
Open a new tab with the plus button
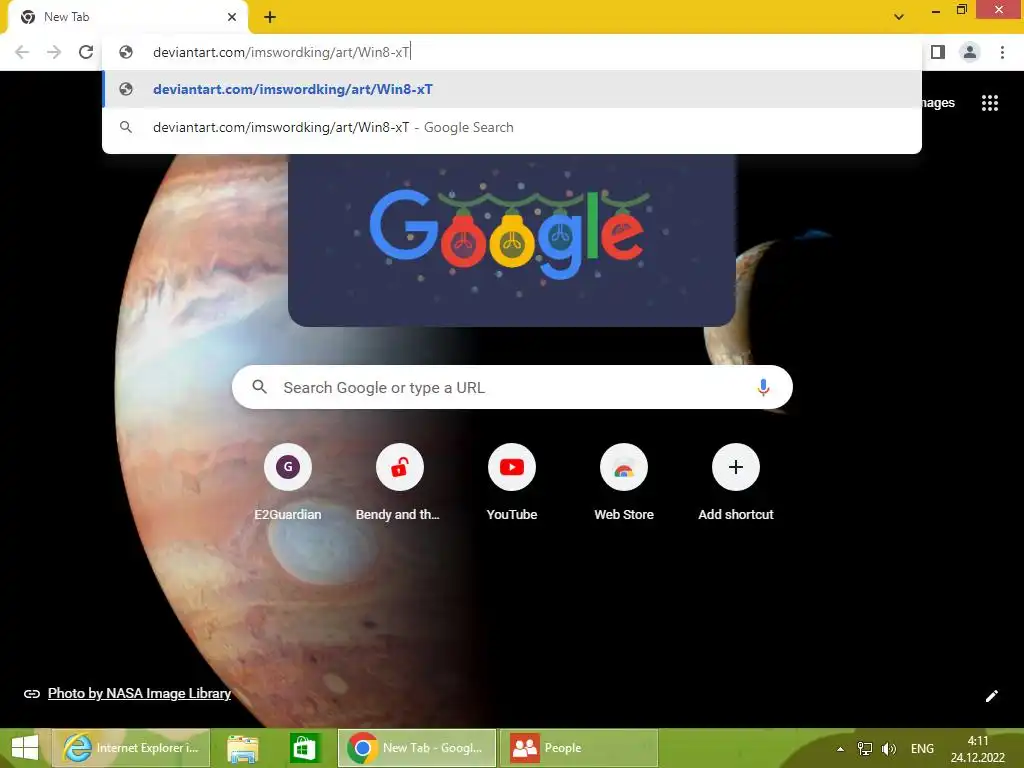tap(270, 17)
